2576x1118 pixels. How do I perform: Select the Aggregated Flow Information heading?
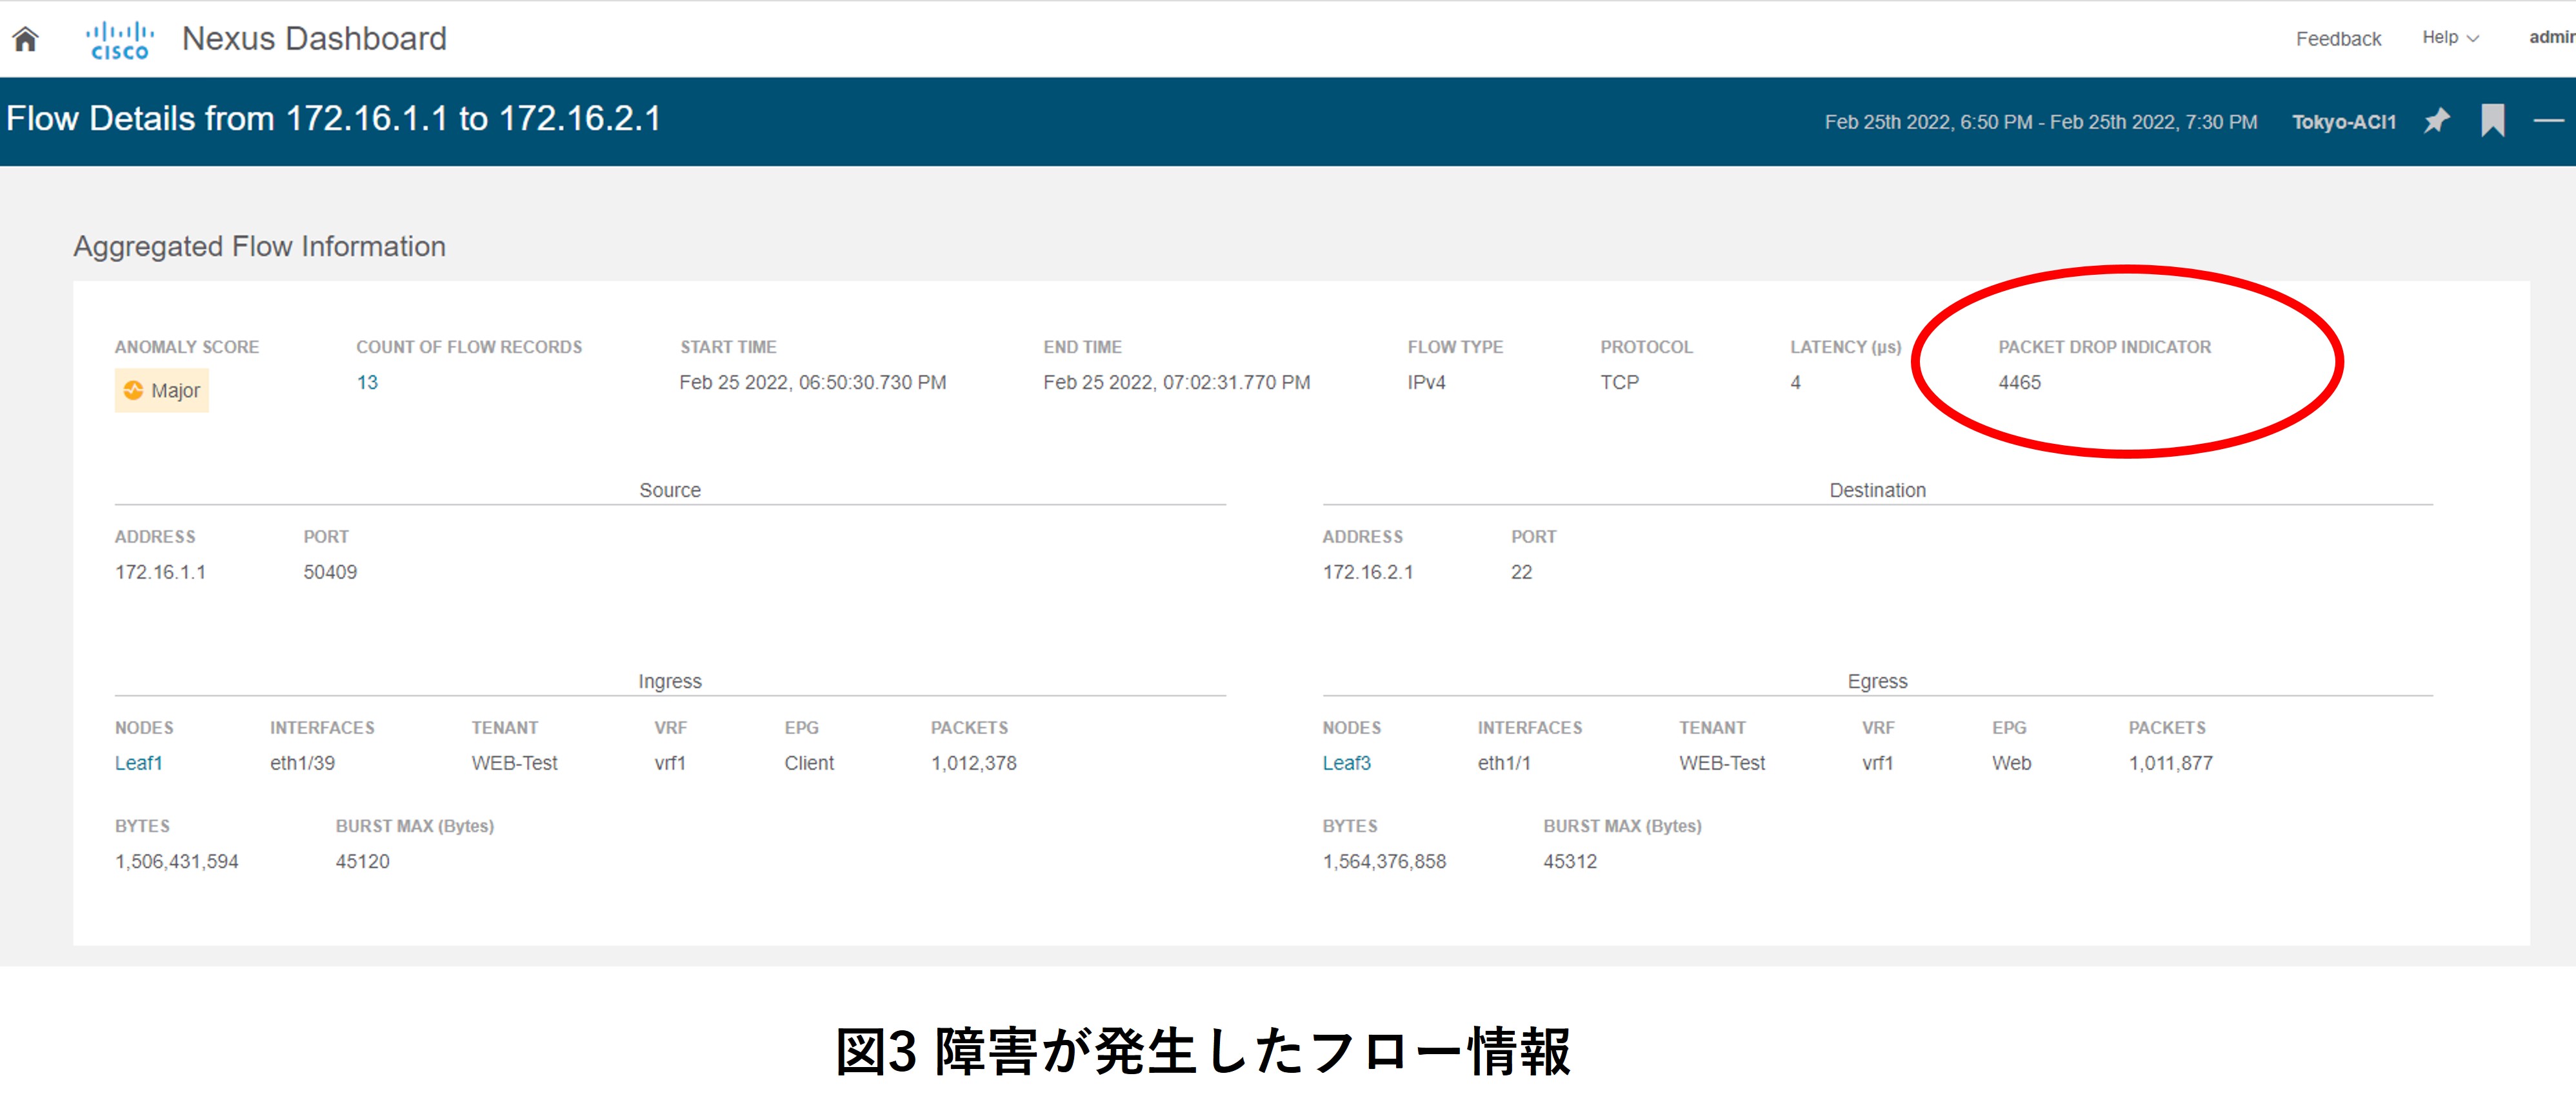[x=260, y=246]
